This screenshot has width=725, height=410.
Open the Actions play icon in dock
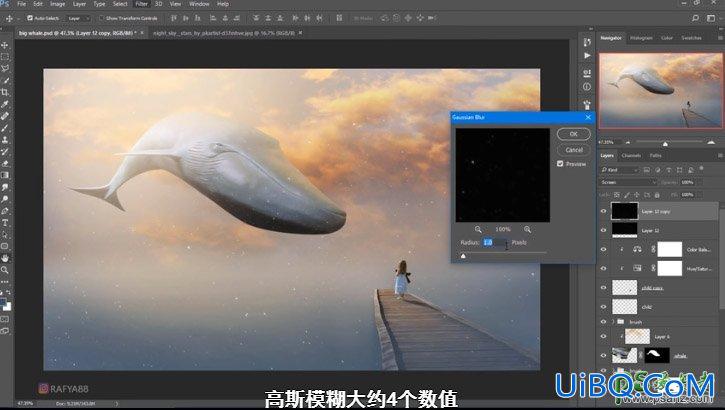pyautogui.click(x=587, y=55)
